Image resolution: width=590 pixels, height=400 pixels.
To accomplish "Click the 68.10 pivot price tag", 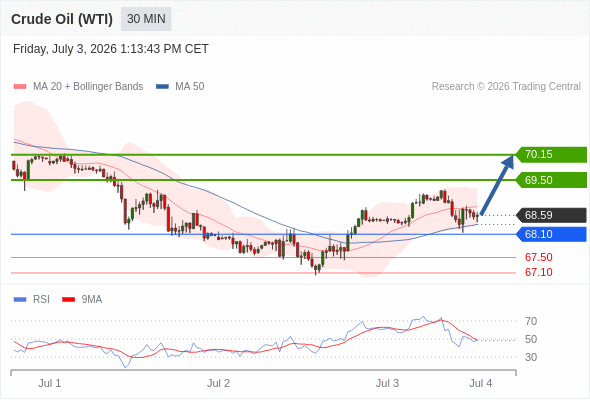I will click(x=550, y=234).
